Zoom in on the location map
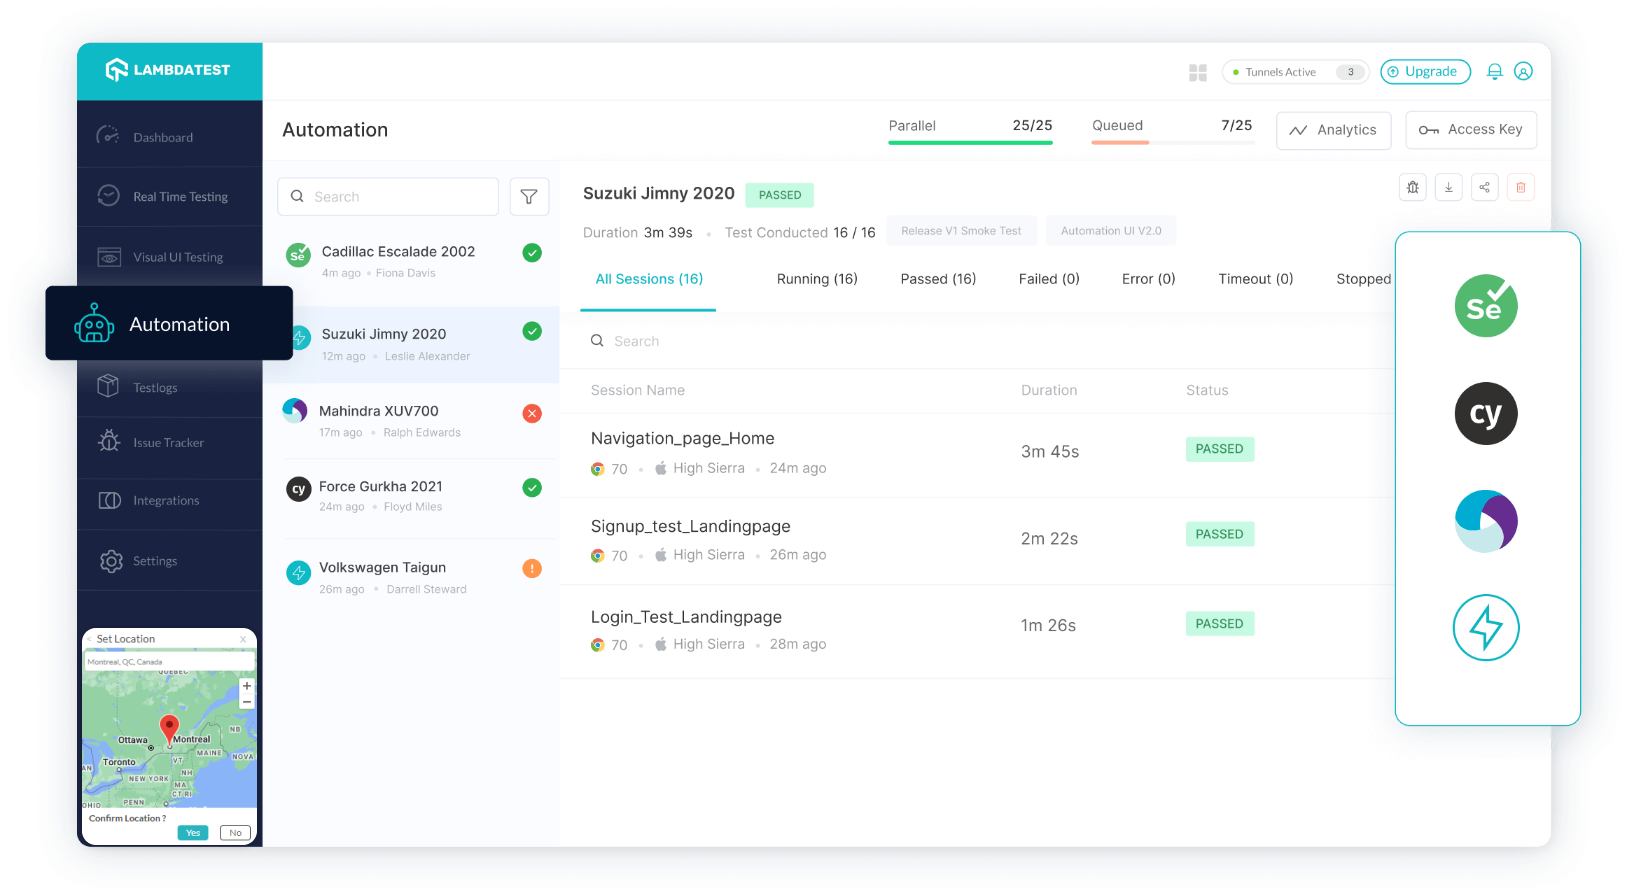This screenshot has height=895, width=1627. 246,686
